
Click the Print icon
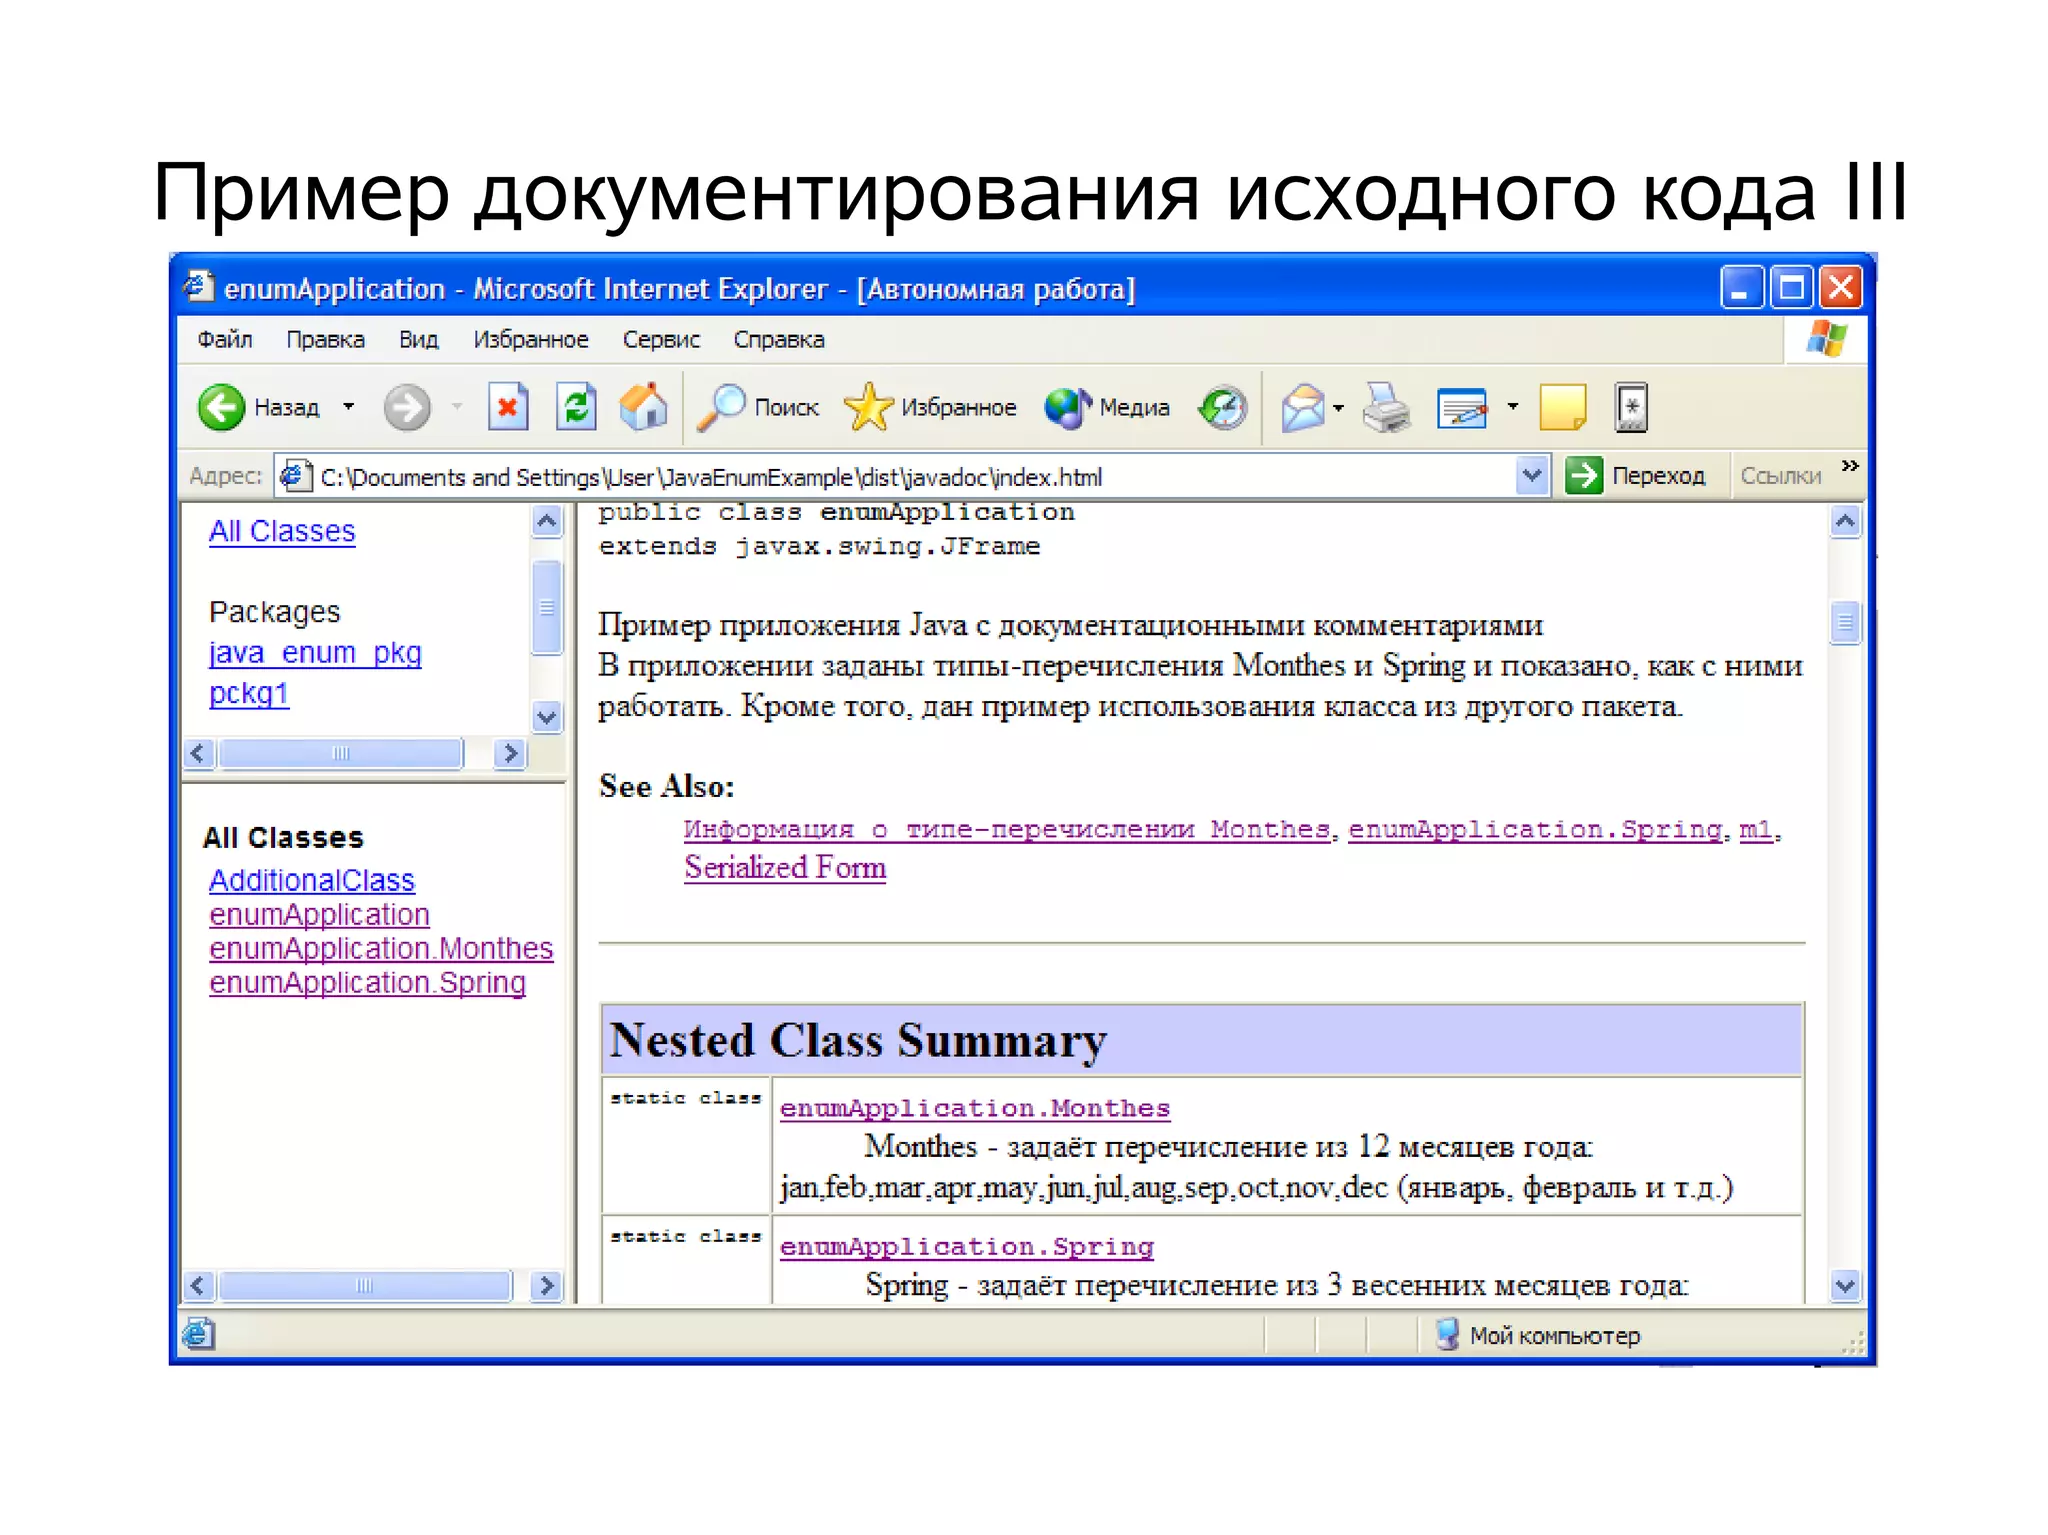1386,407
